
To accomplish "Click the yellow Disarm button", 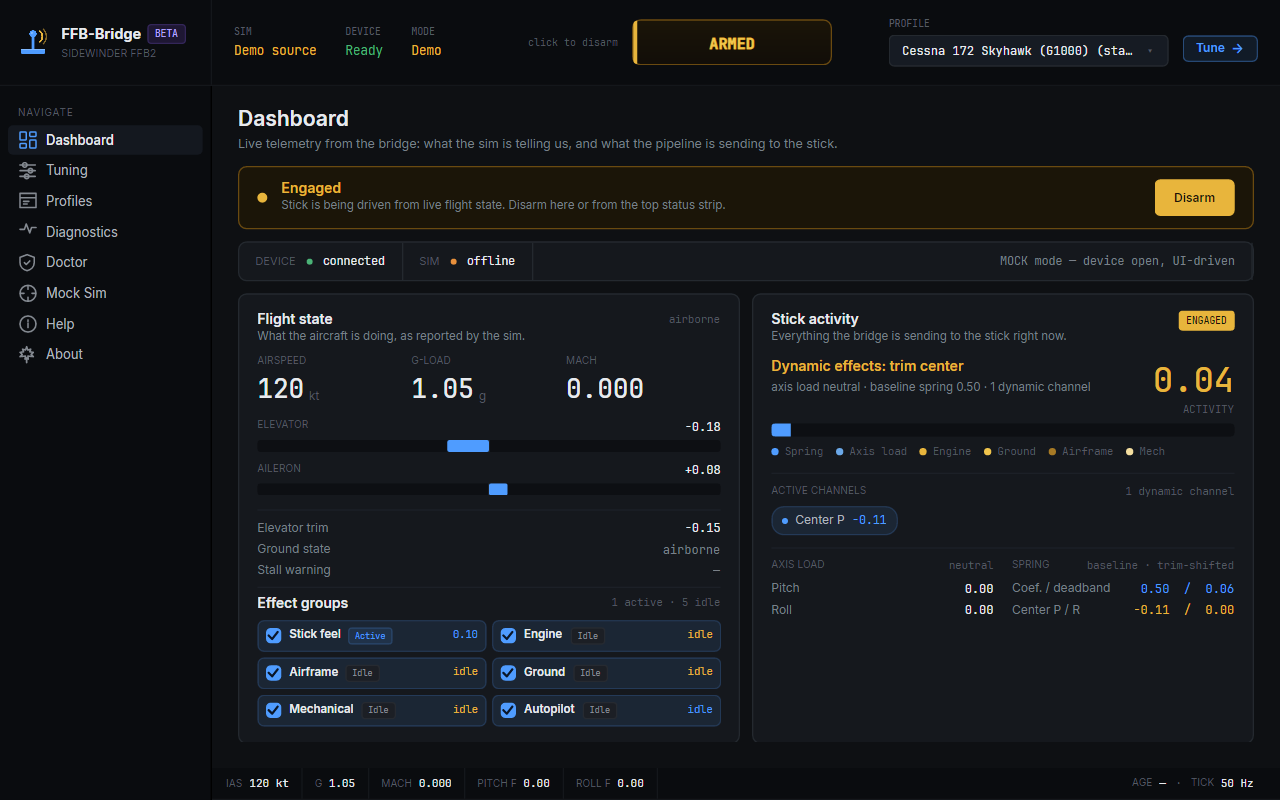I will 1194,198.
